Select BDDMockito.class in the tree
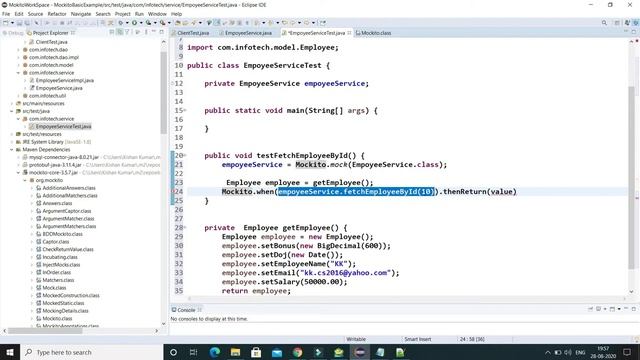640x360 pixels. coord(62,234)
